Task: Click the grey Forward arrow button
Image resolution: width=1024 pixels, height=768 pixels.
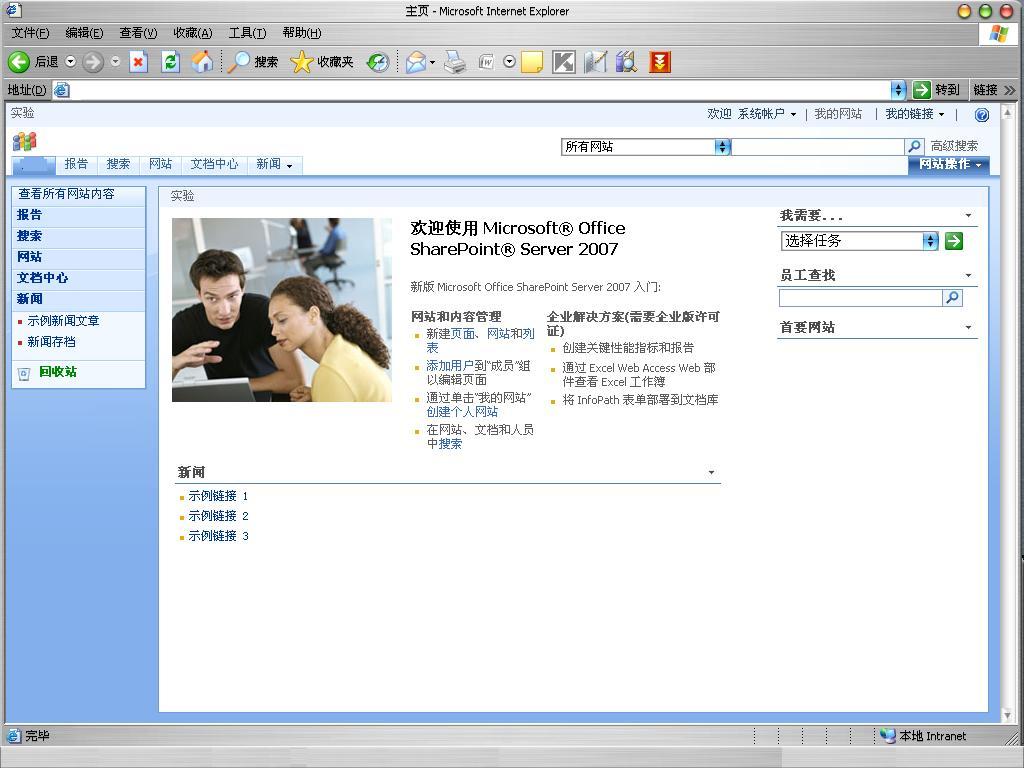Action: tap(93, 62)
